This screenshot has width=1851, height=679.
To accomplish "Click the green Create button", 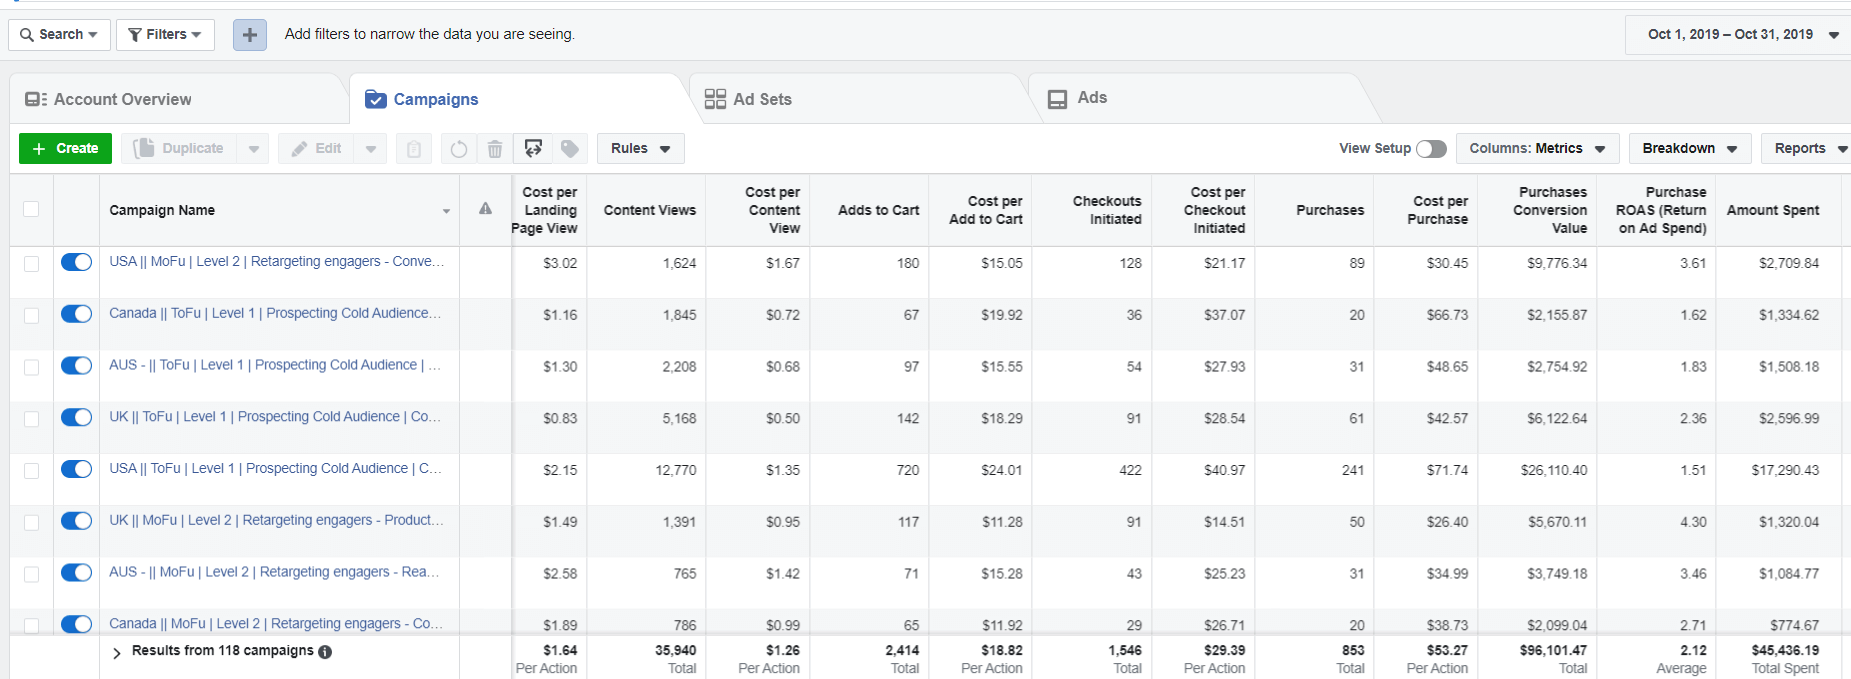I will point(65,148).
